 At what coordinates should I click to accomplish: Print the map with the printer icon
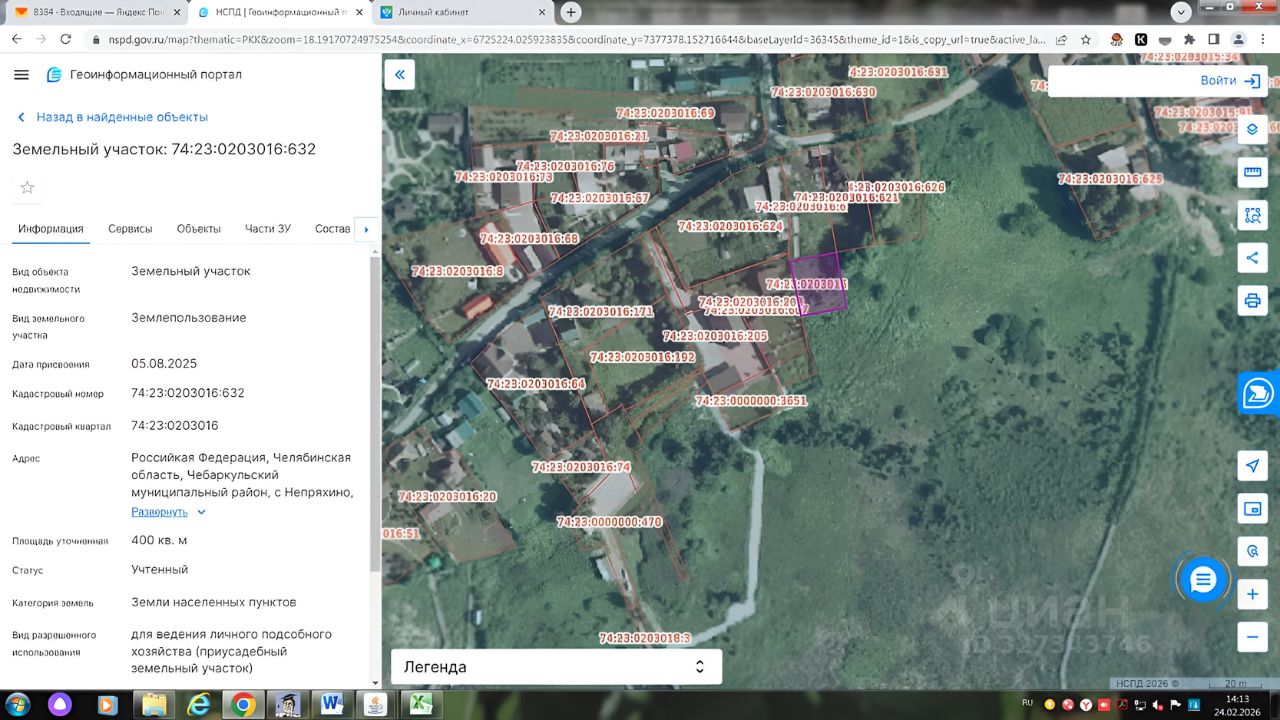point(1252,300)
